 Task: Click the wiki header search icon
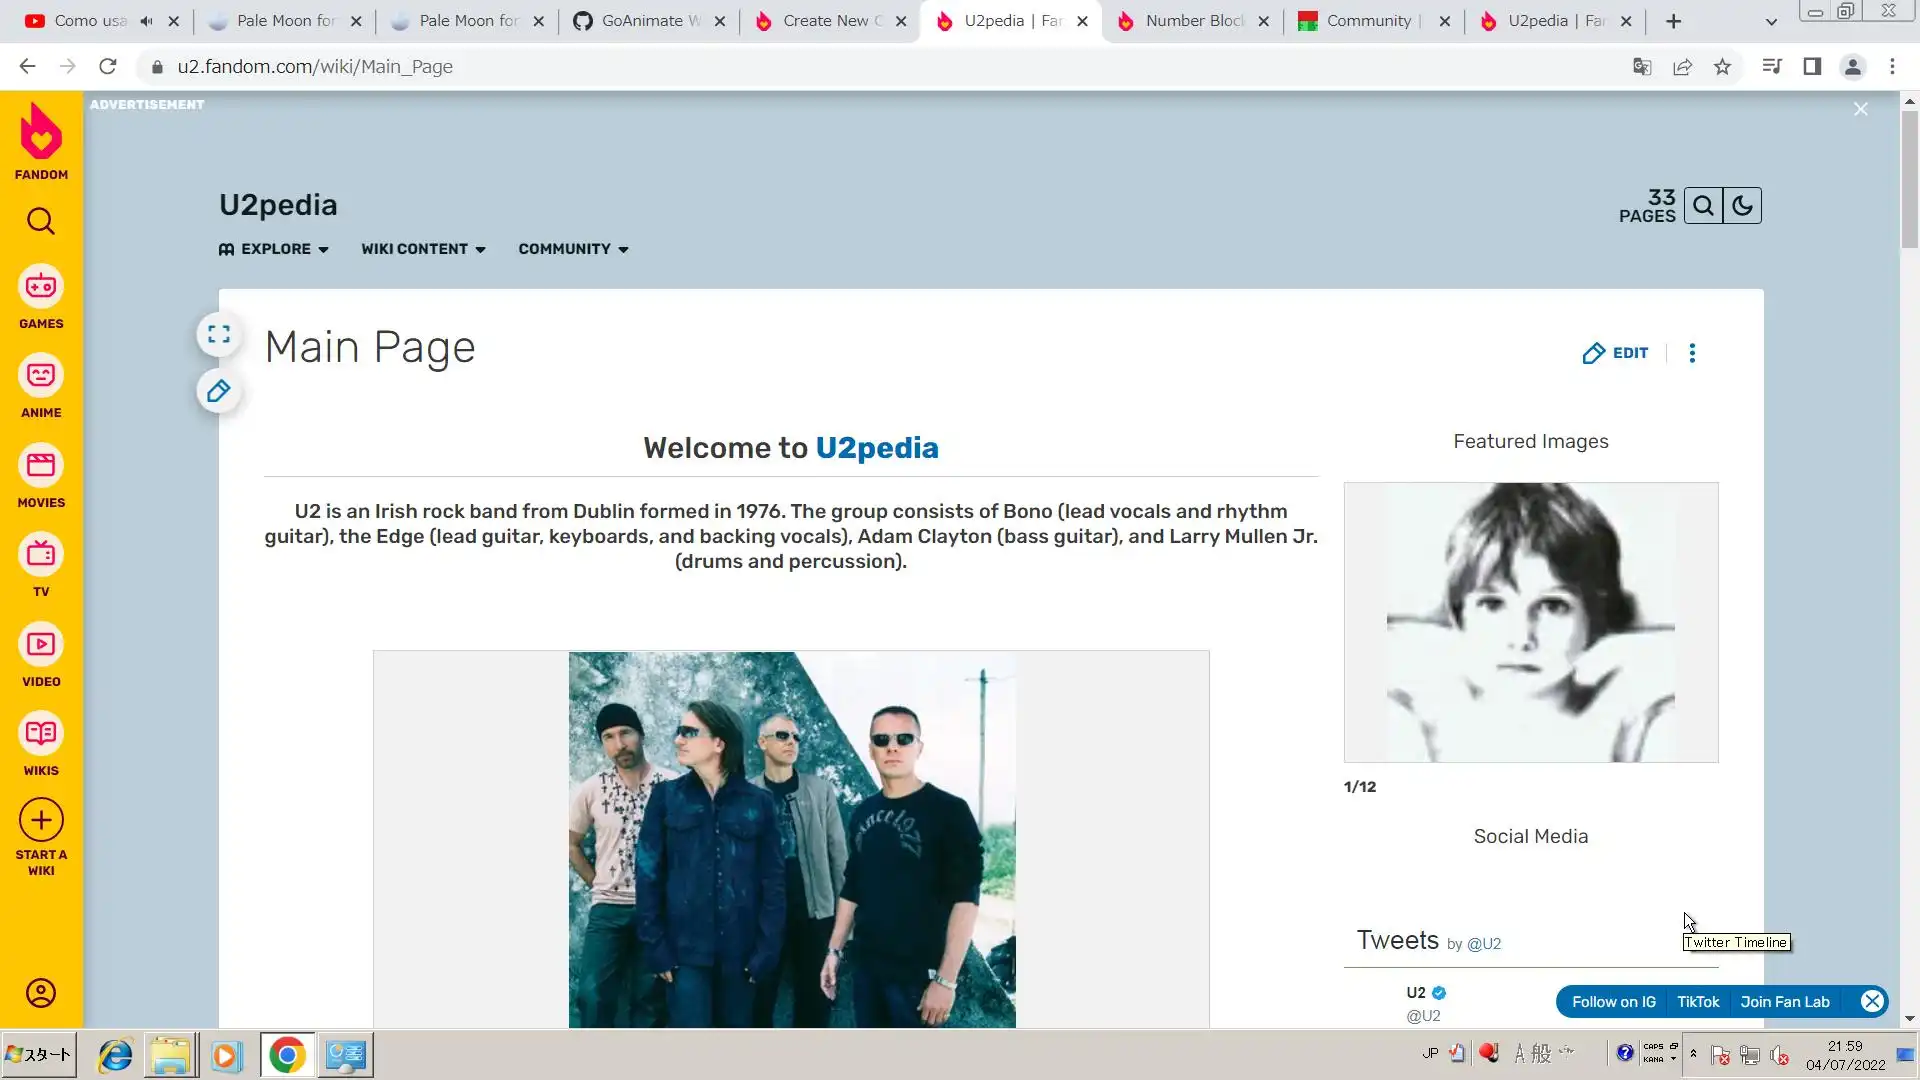1703,206
